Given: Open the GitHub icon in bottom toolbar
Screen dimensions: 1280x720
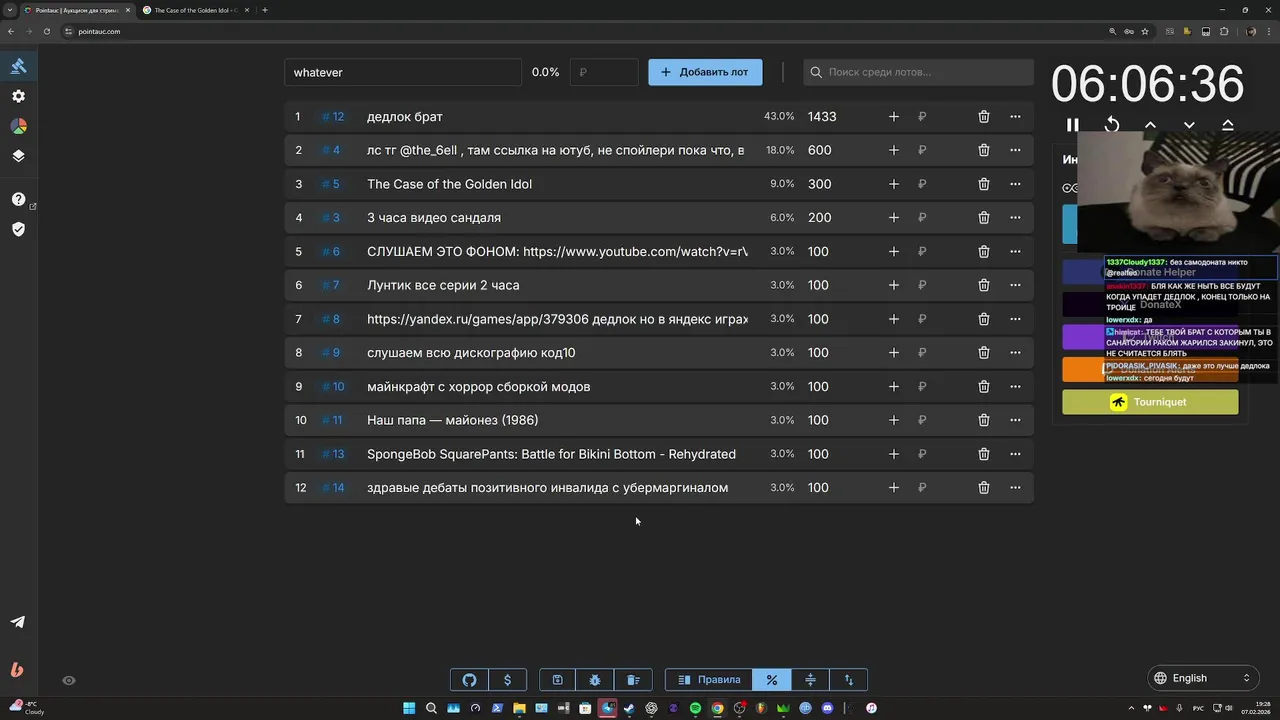Looking at the screenshot, I should coord(470,680).
